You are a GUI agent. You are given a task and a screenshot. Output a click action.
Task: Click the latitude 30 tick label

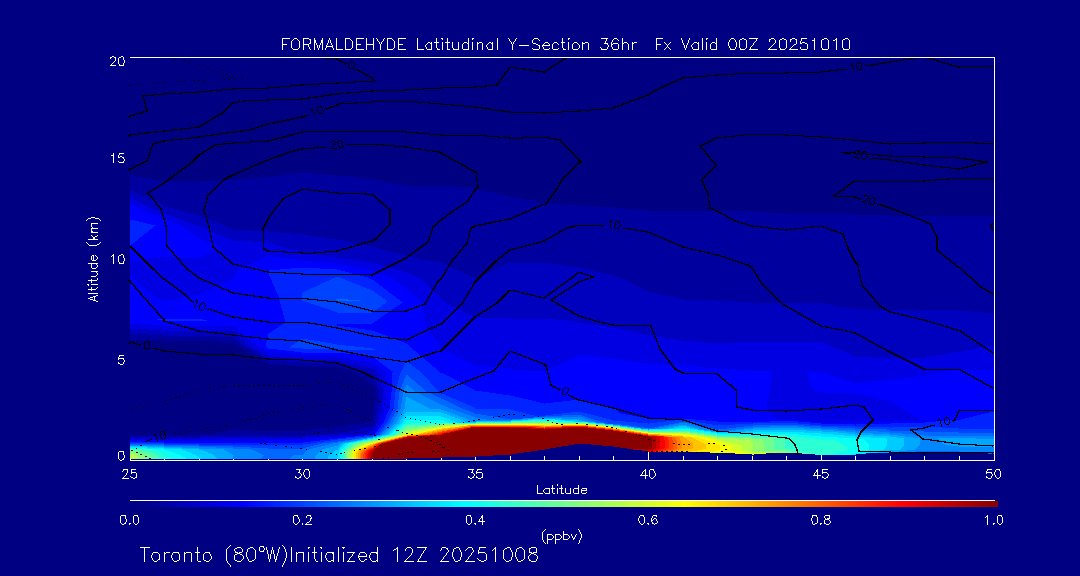click(302, 473)
